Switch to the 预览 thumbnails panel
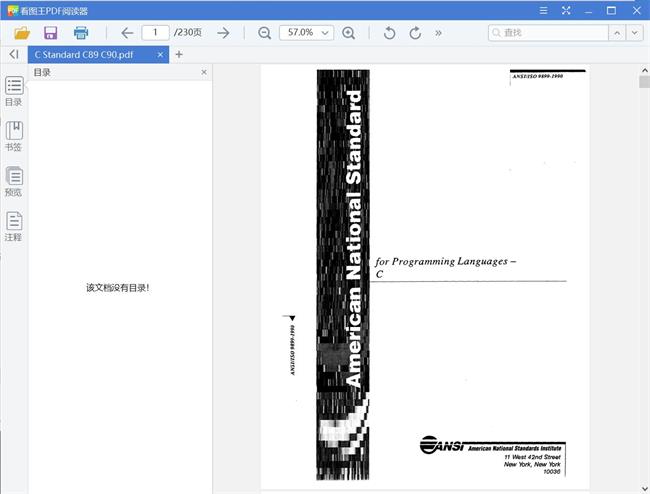The height and width of the screenshot is (494, 650). [14, 181]
